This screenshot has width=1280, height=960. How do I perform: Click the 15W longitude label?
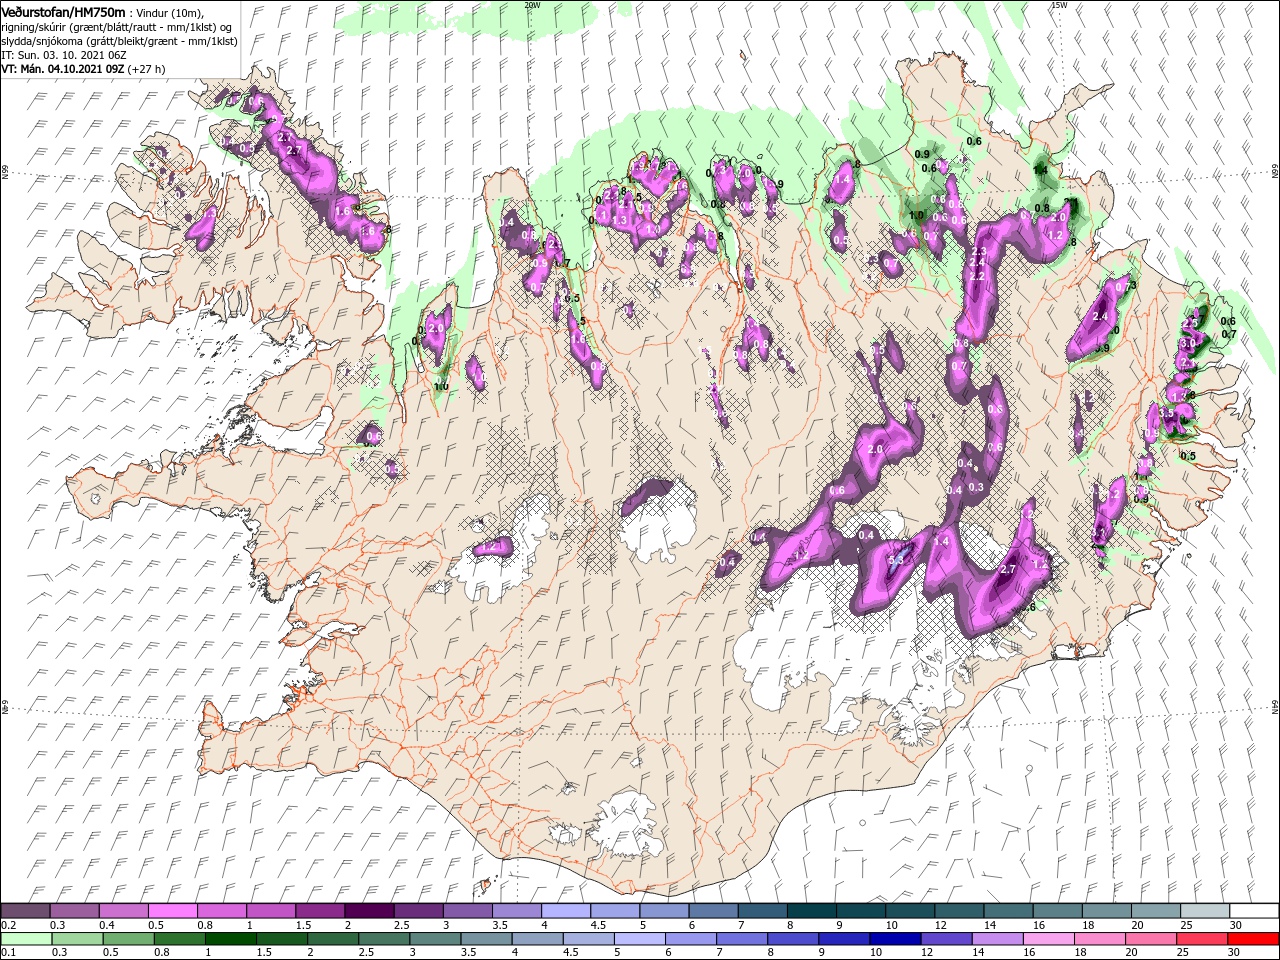[1059, 5]
